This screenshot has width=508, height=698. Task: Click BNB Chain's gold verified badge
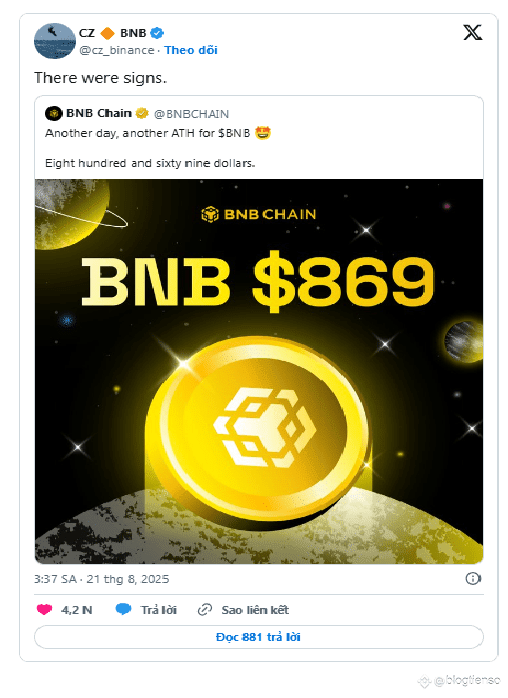point(142,114)
